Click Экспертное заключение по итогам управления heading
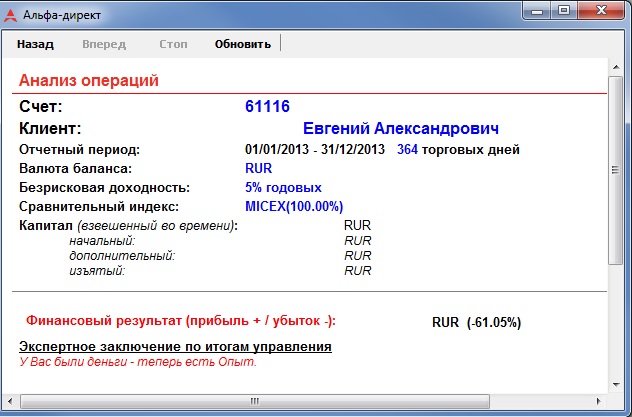The height and width of the screenshot is (417, 632). pyautogui.click(x=175, y=347)
